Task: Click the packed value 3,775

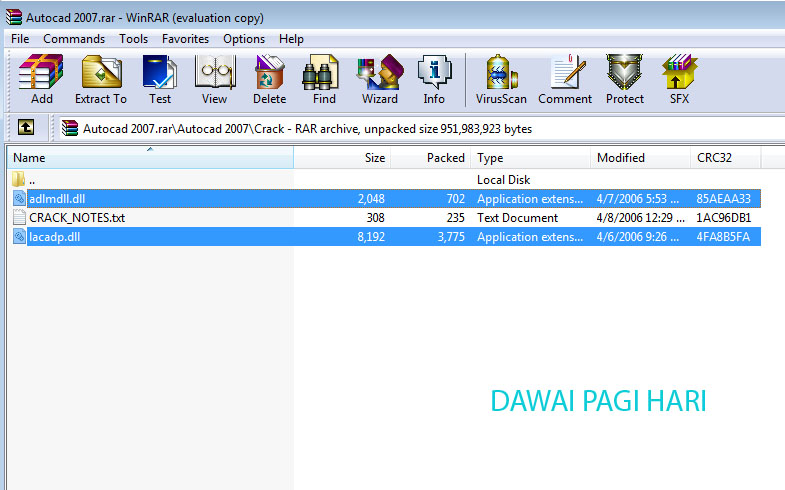Action: [451, 237]
